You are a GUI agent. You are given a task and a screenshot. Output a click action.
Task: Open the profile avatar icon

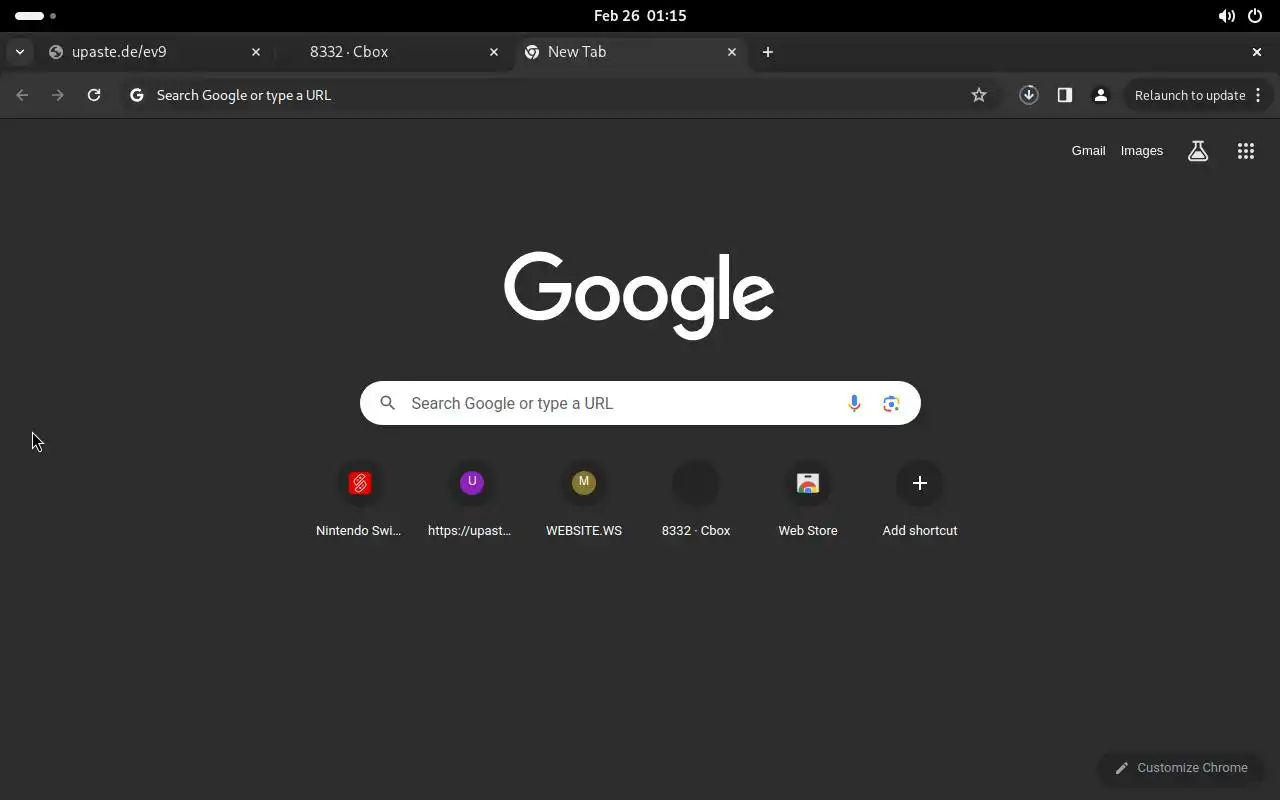(1101, 95)
